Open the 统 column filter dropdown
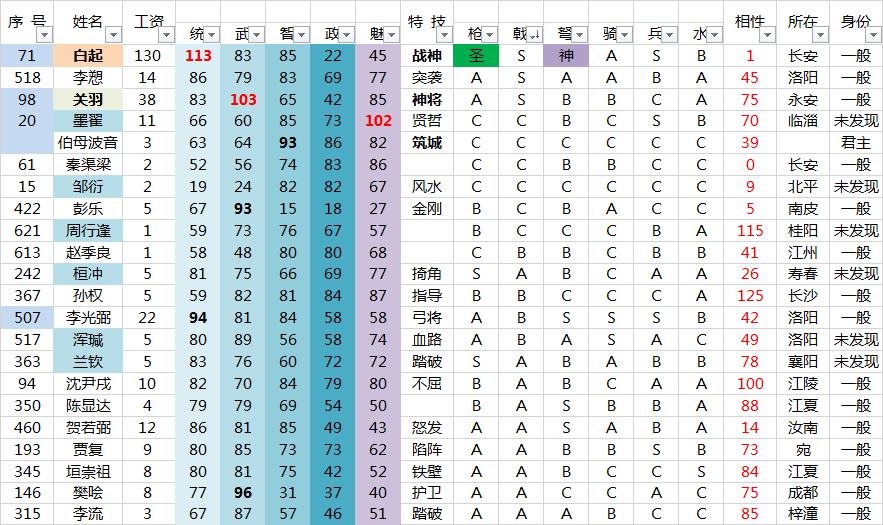This screenshot has width=883, height=525. pos(212,35)
